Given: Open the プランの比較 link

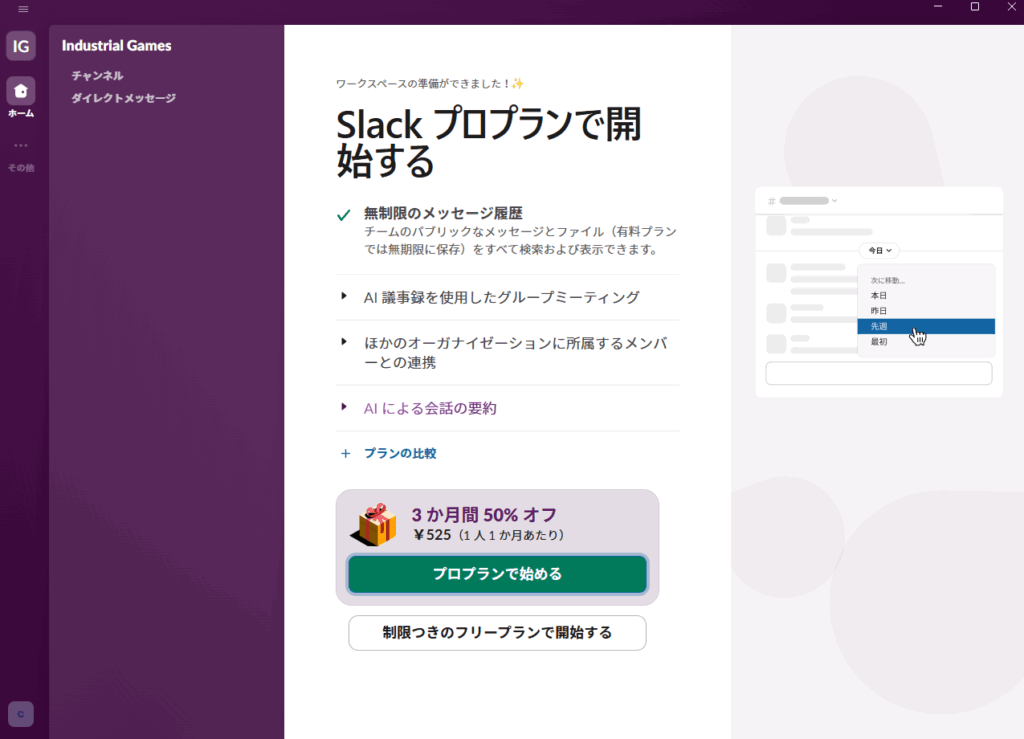Looking at the screenshot, I should 399,453.
